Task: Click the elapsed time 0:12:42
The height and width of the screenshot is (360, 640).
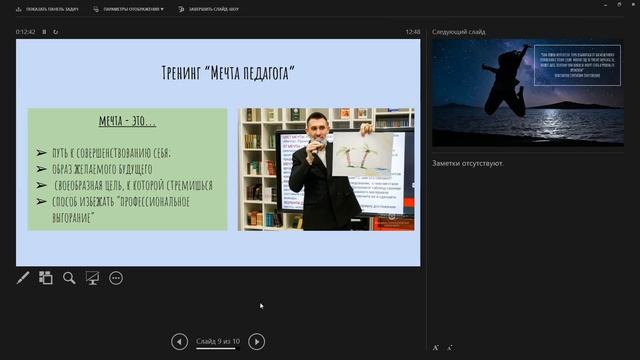Action: click(25, 32)
